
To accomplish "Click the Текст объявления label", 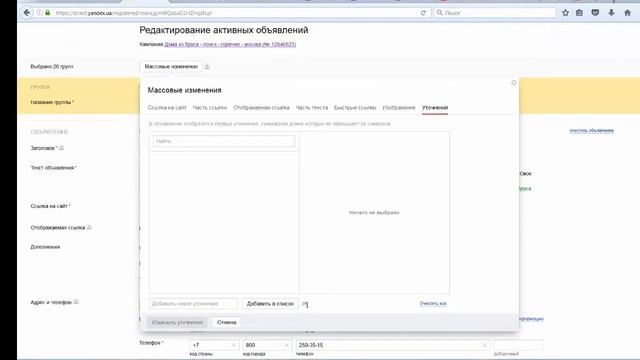I will point(53,168).
